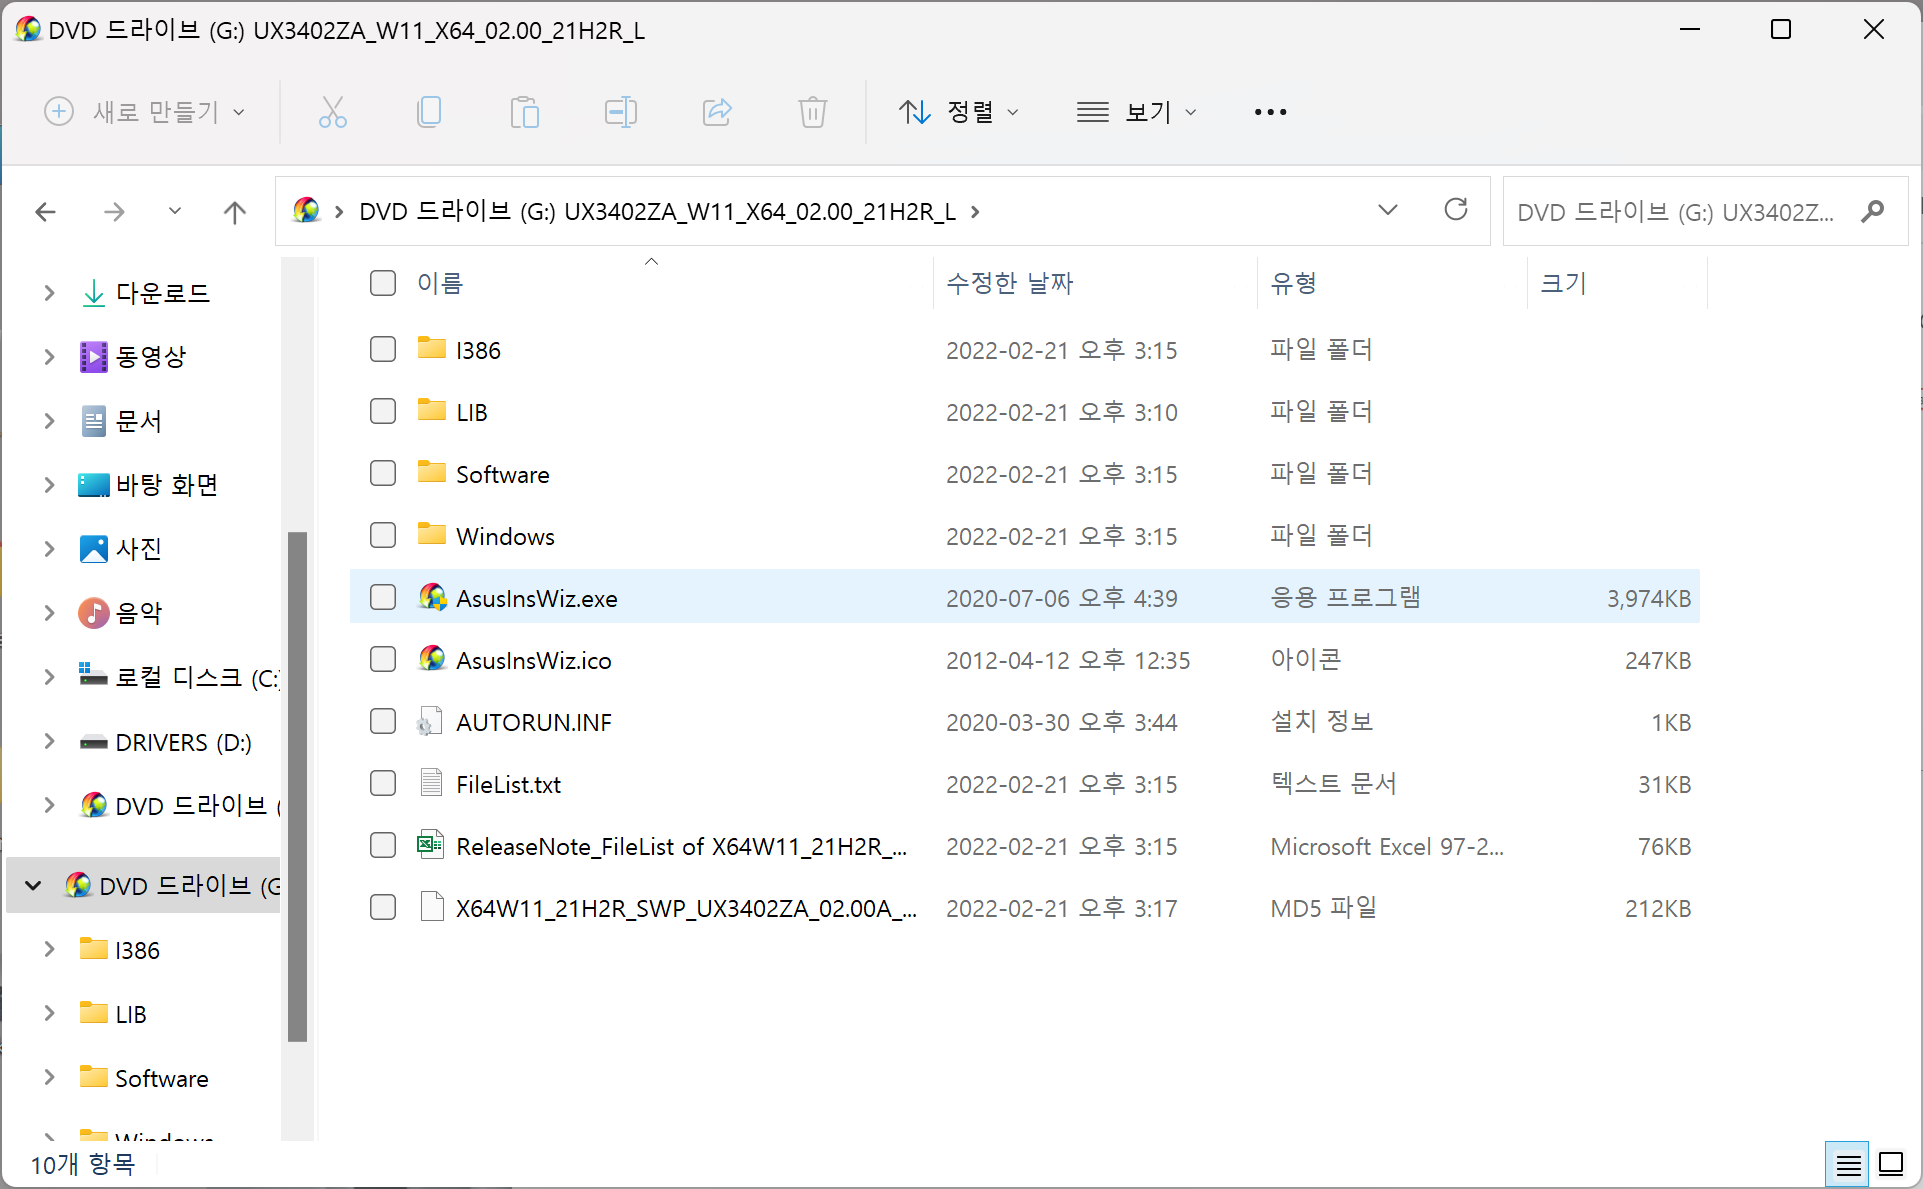Click the Paste clipboard icon
The image size is (1923, 1189).
click(524, 112)
